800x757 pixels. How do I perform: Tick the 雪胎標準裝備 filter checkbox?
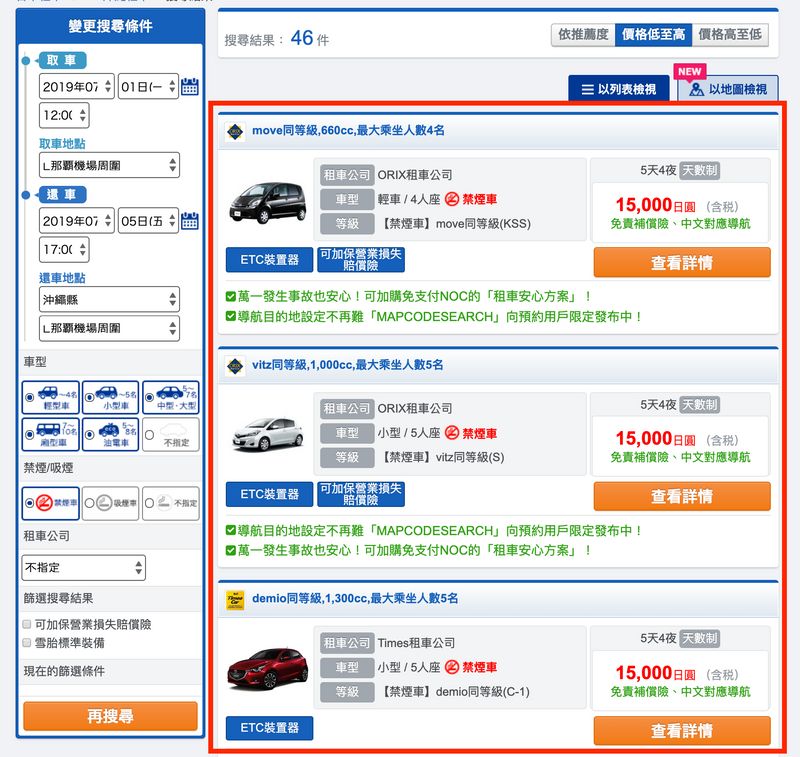(x=27, y=643)
